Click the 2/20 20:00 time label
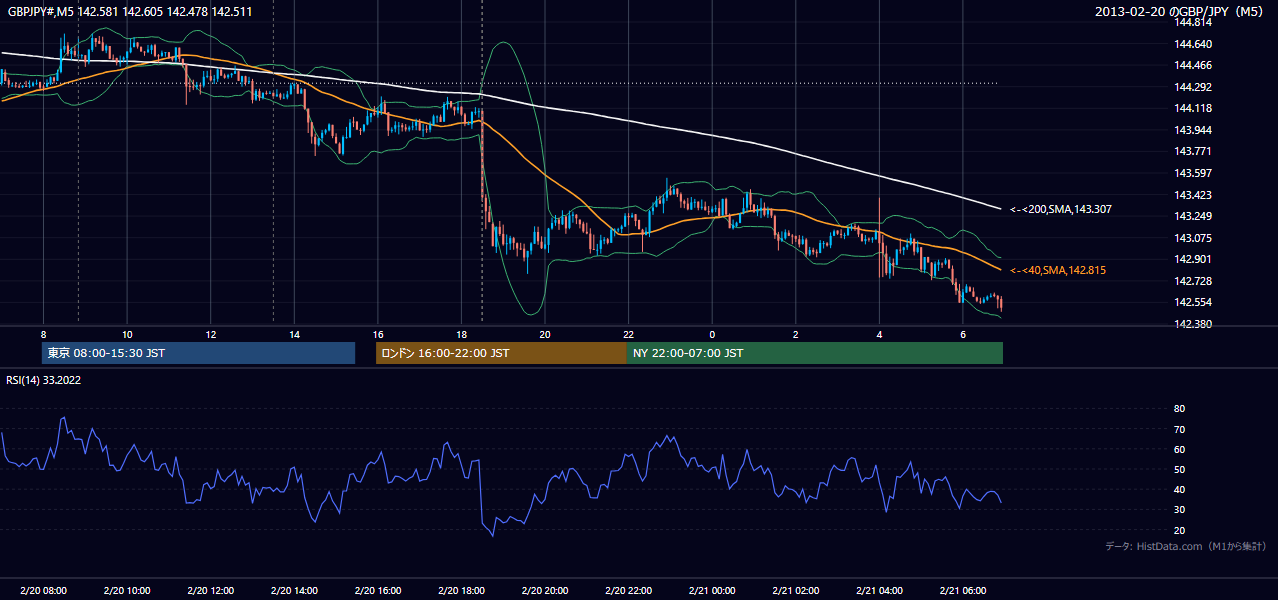This screenshot has width=1278, height=600. (544, 591)
